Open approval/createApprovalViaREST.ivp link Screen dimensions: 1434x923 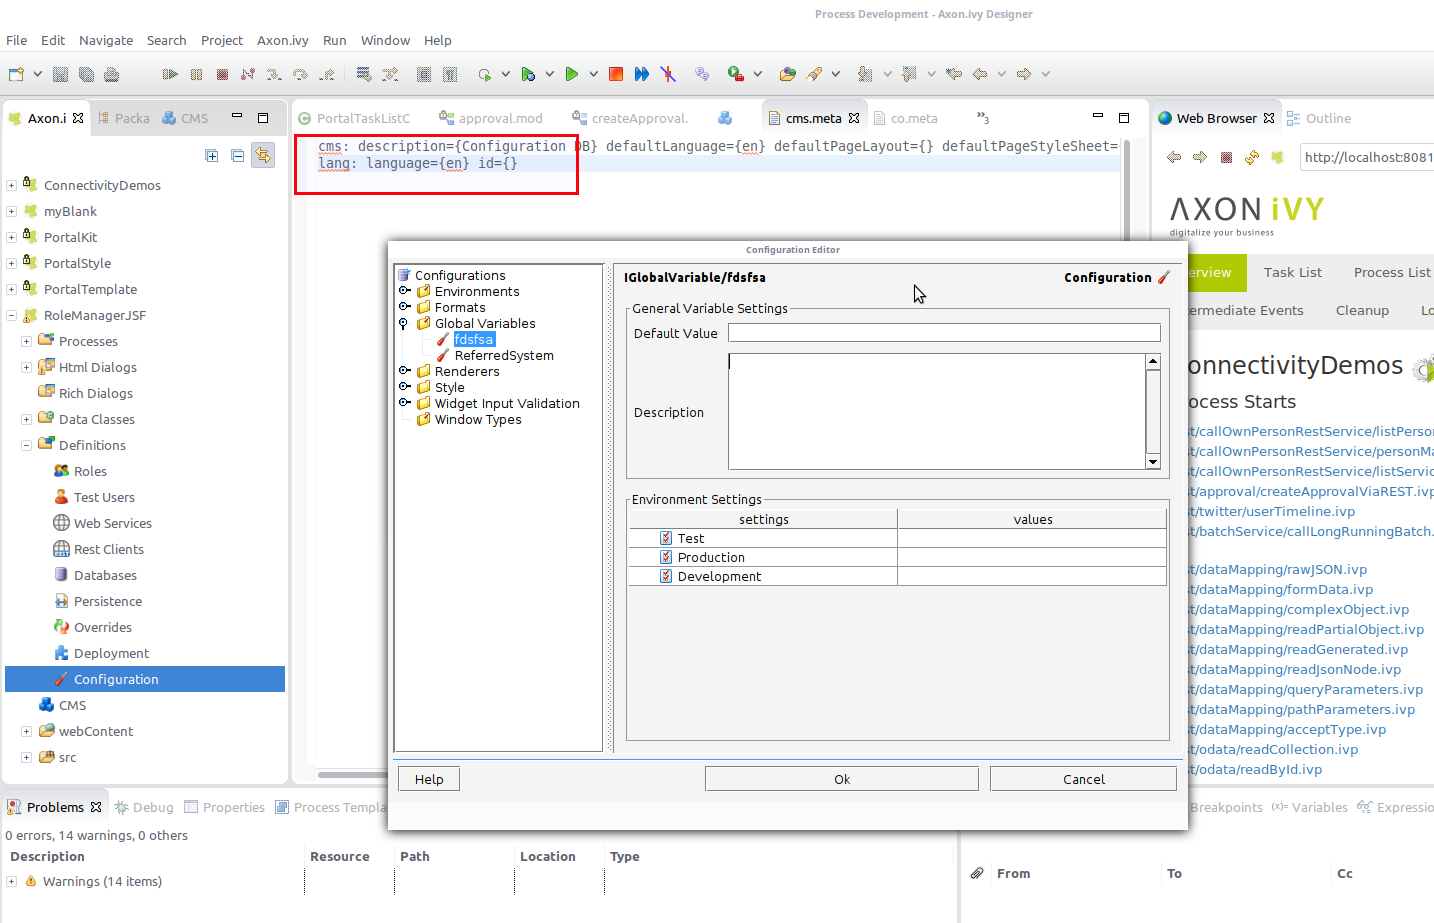pos(1310,491)
